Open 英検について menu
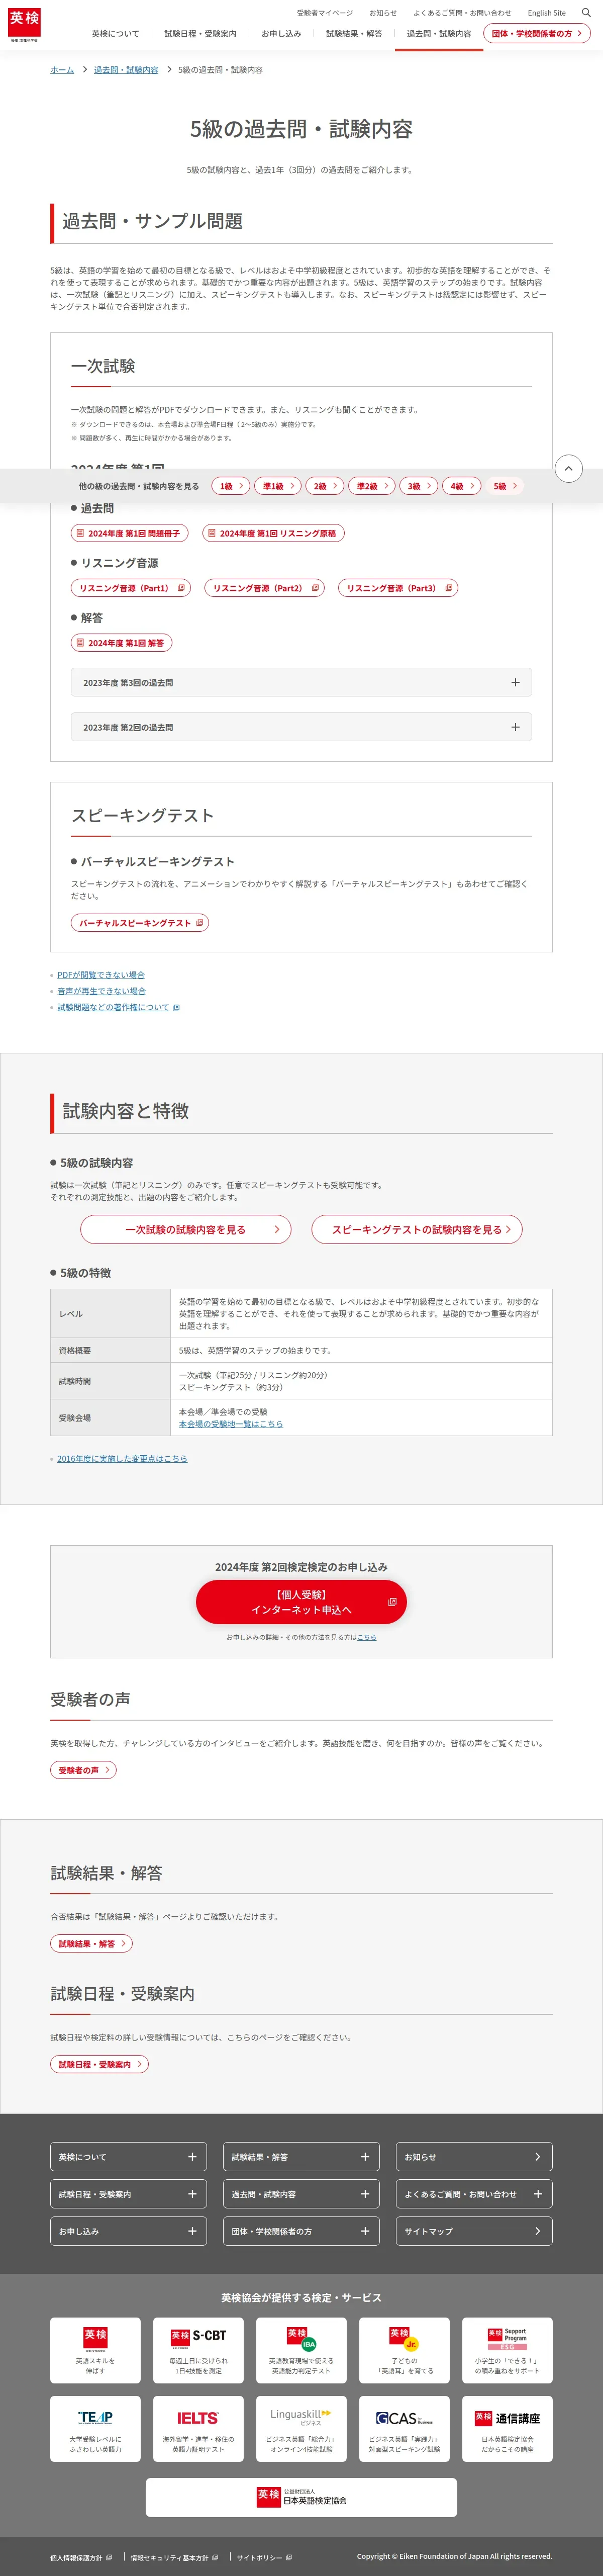This screenshot has height=2576, width=603. 116,34
